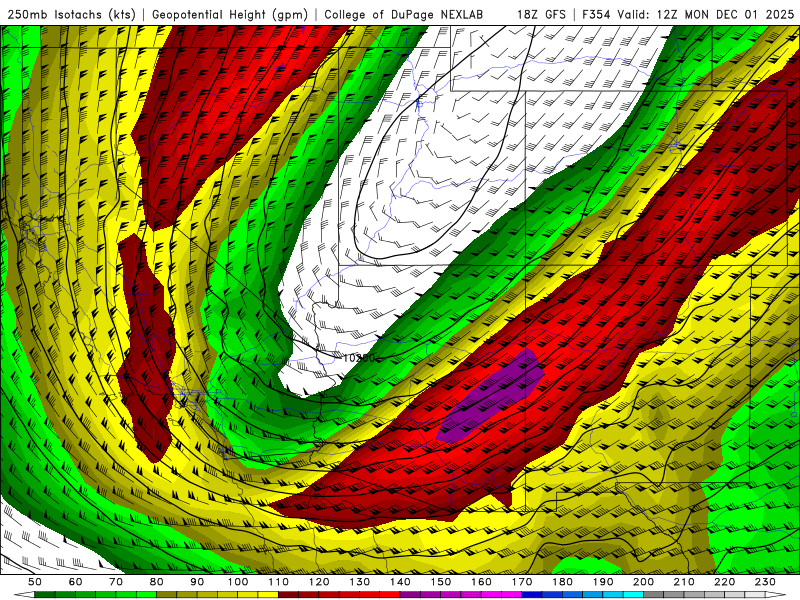Click the '90' legend value
The width and height of the screenshot is (800, 600).
(197, 582)
